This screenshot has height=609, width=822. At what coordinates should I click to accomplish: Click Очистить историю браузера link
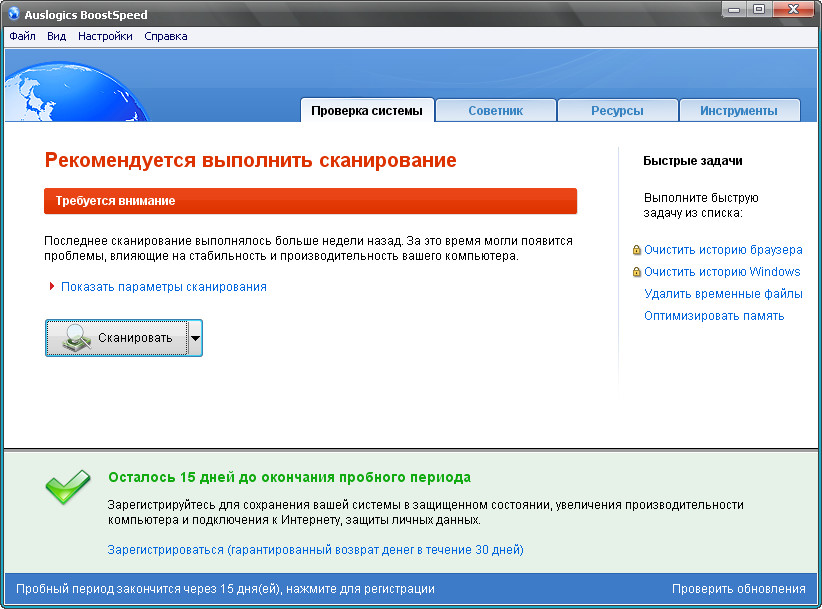click(x=723, y=250)
